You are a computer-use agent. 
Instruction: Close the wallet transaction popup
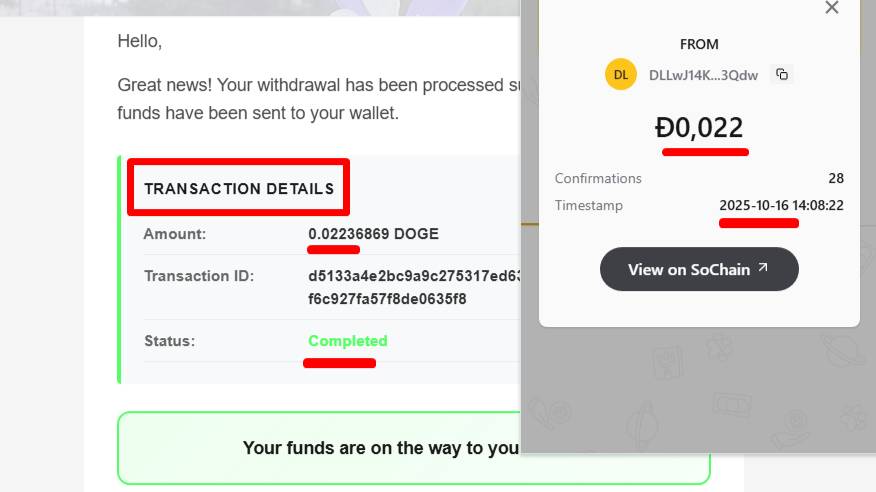[x=831, y=8]
